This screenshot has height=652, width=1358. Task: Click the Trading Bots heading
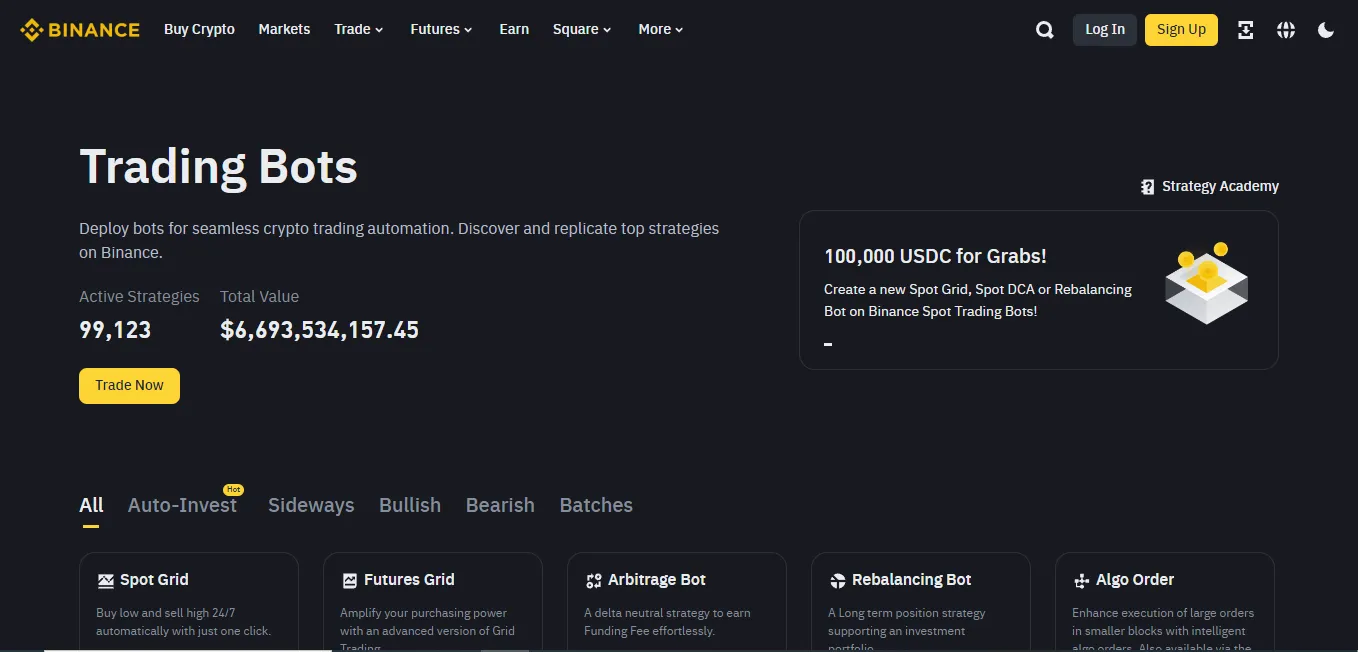218,166
